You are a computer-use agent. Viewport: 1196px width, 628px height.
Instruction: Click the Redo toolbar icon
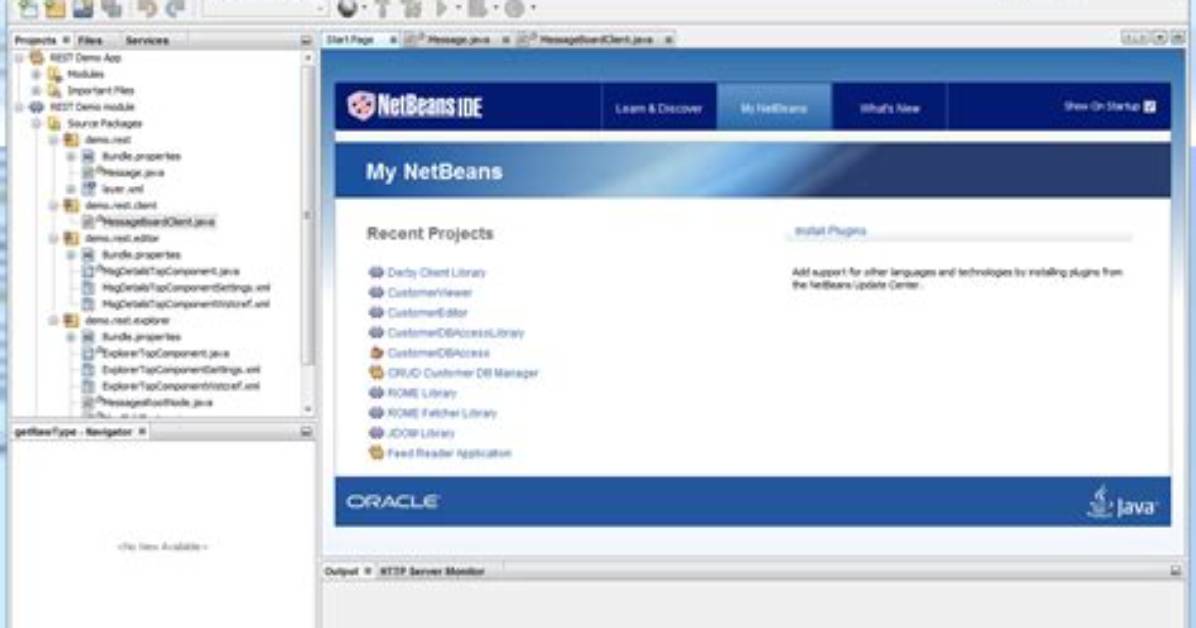(175, 8)
